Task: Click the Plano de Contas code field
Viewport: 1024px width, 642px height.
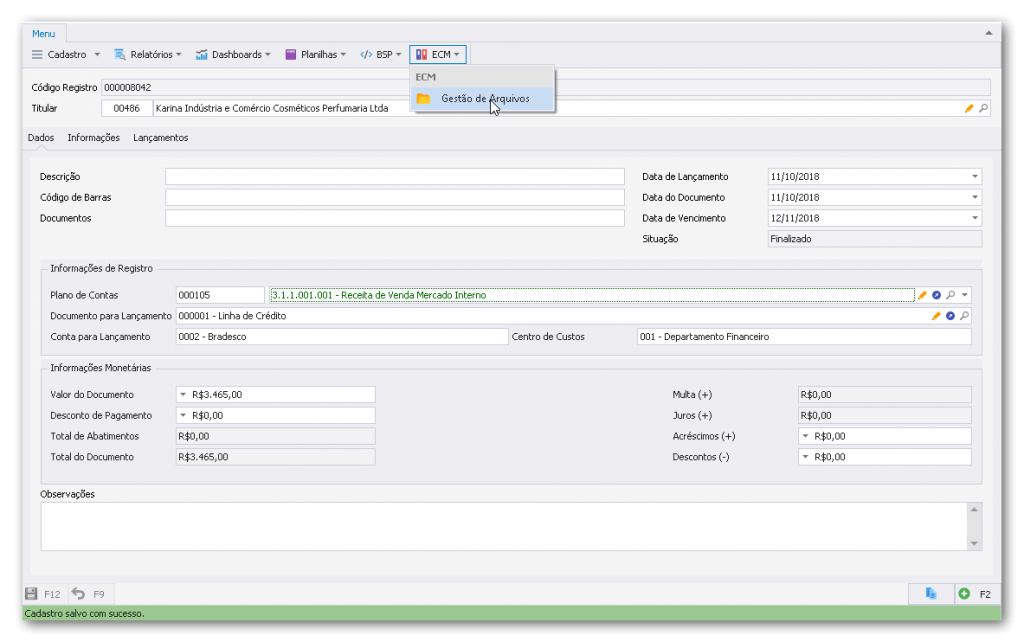Action: coord(220,295)
